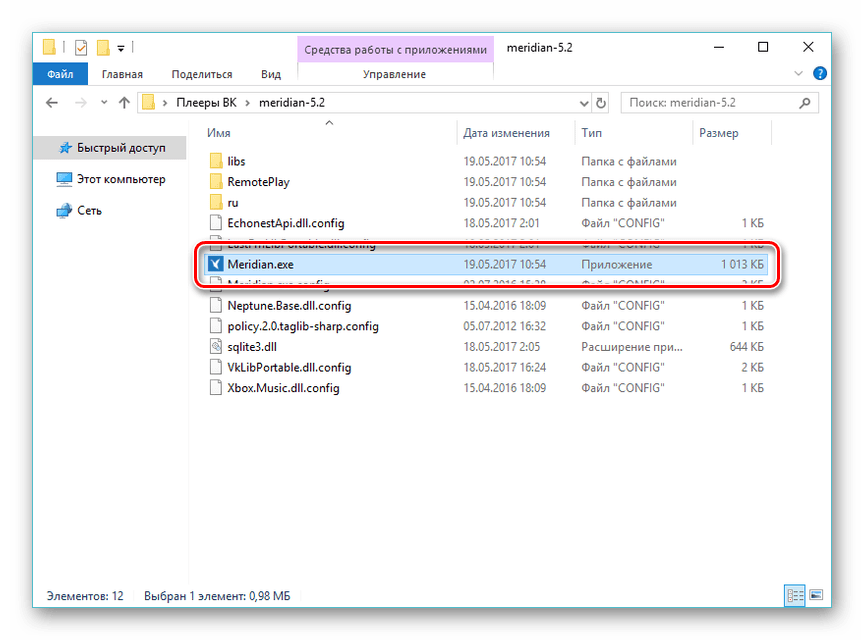Viewport: 864px width, 640px height.
Task: Select policy.2.0.taglib-sharp.config file
Action: tap(488, 326)
